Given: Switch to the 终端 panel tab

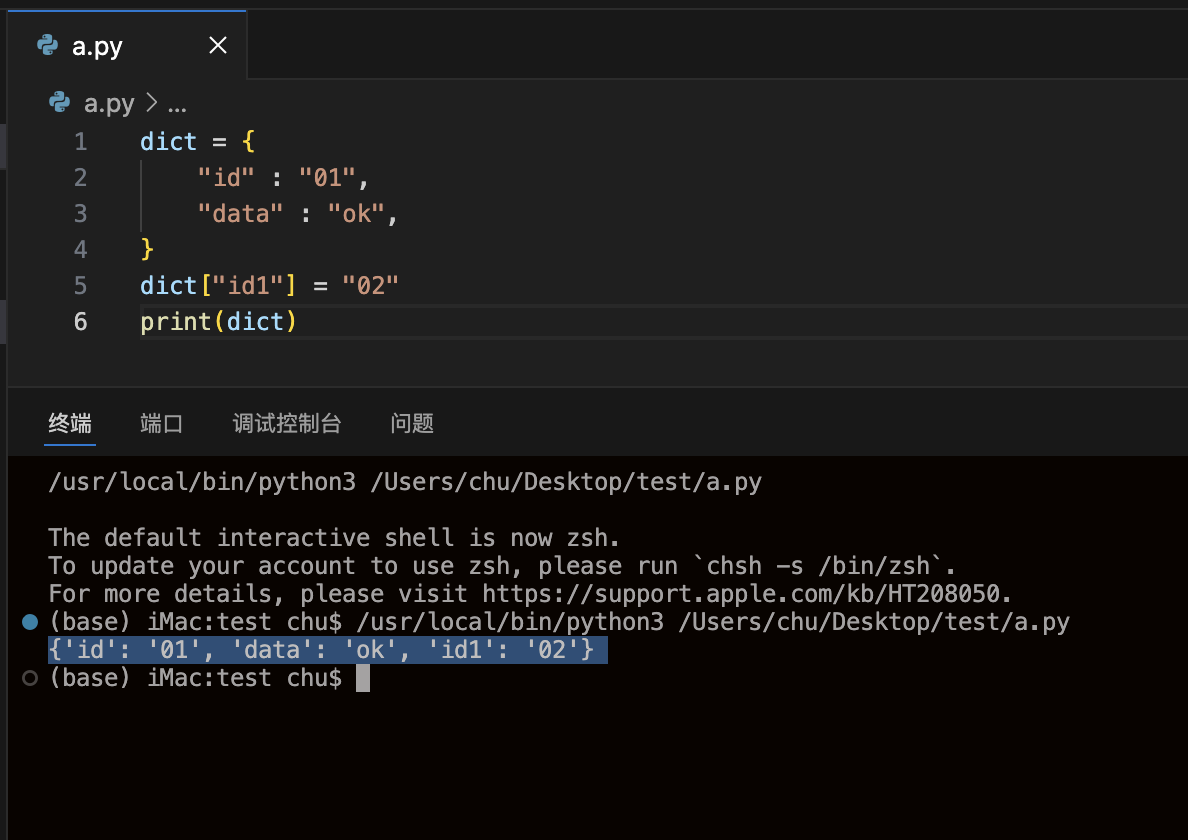Looking at the screenshot, I should point(71,423).
